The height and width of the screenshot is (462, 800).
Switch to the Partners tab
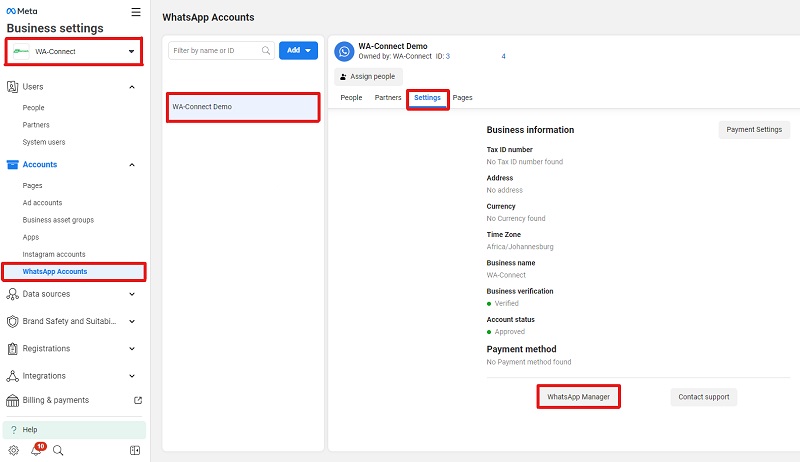(388, 97)
